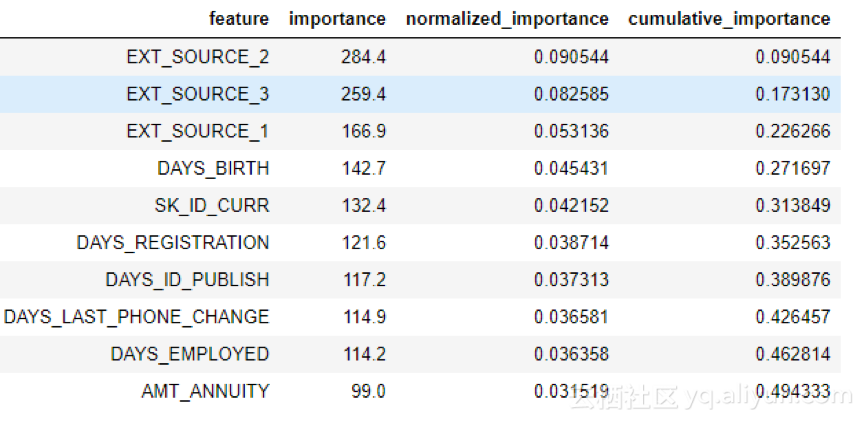Click the EXT_SOURCE_1 feature name
Image resolution: width=864 pixels, height=421 pixels.
(x=197, y=131)
